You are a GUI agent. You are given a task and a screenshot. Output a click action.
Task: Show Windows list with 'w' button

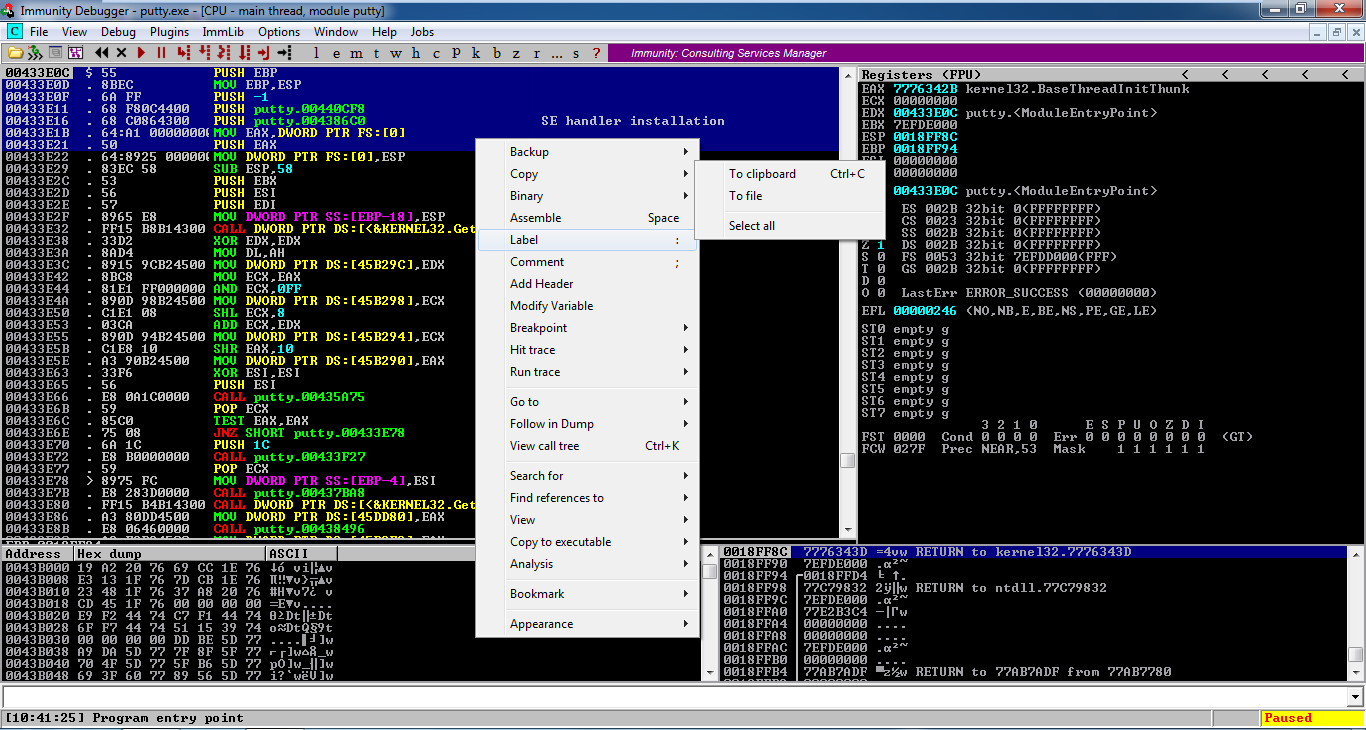point(396,53)
